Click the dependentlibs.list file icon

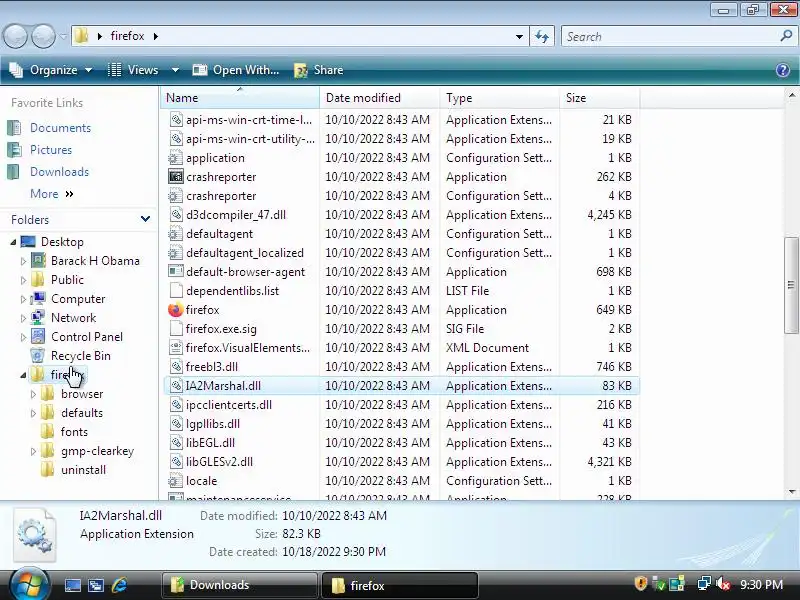click(x=176, y=291)
